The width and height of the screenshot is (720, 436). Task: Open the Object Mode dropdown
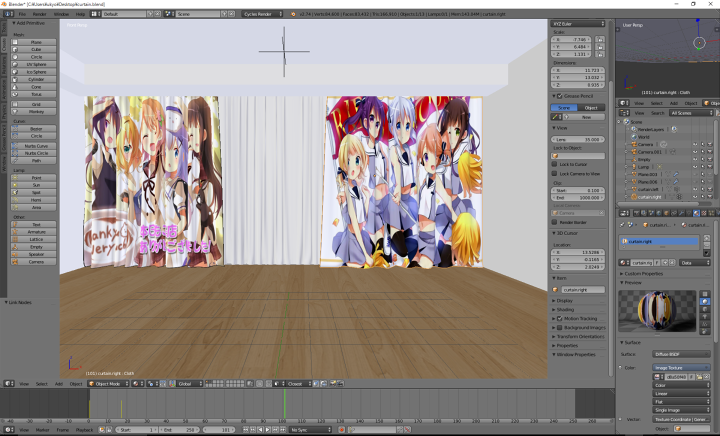pos(107,384)
